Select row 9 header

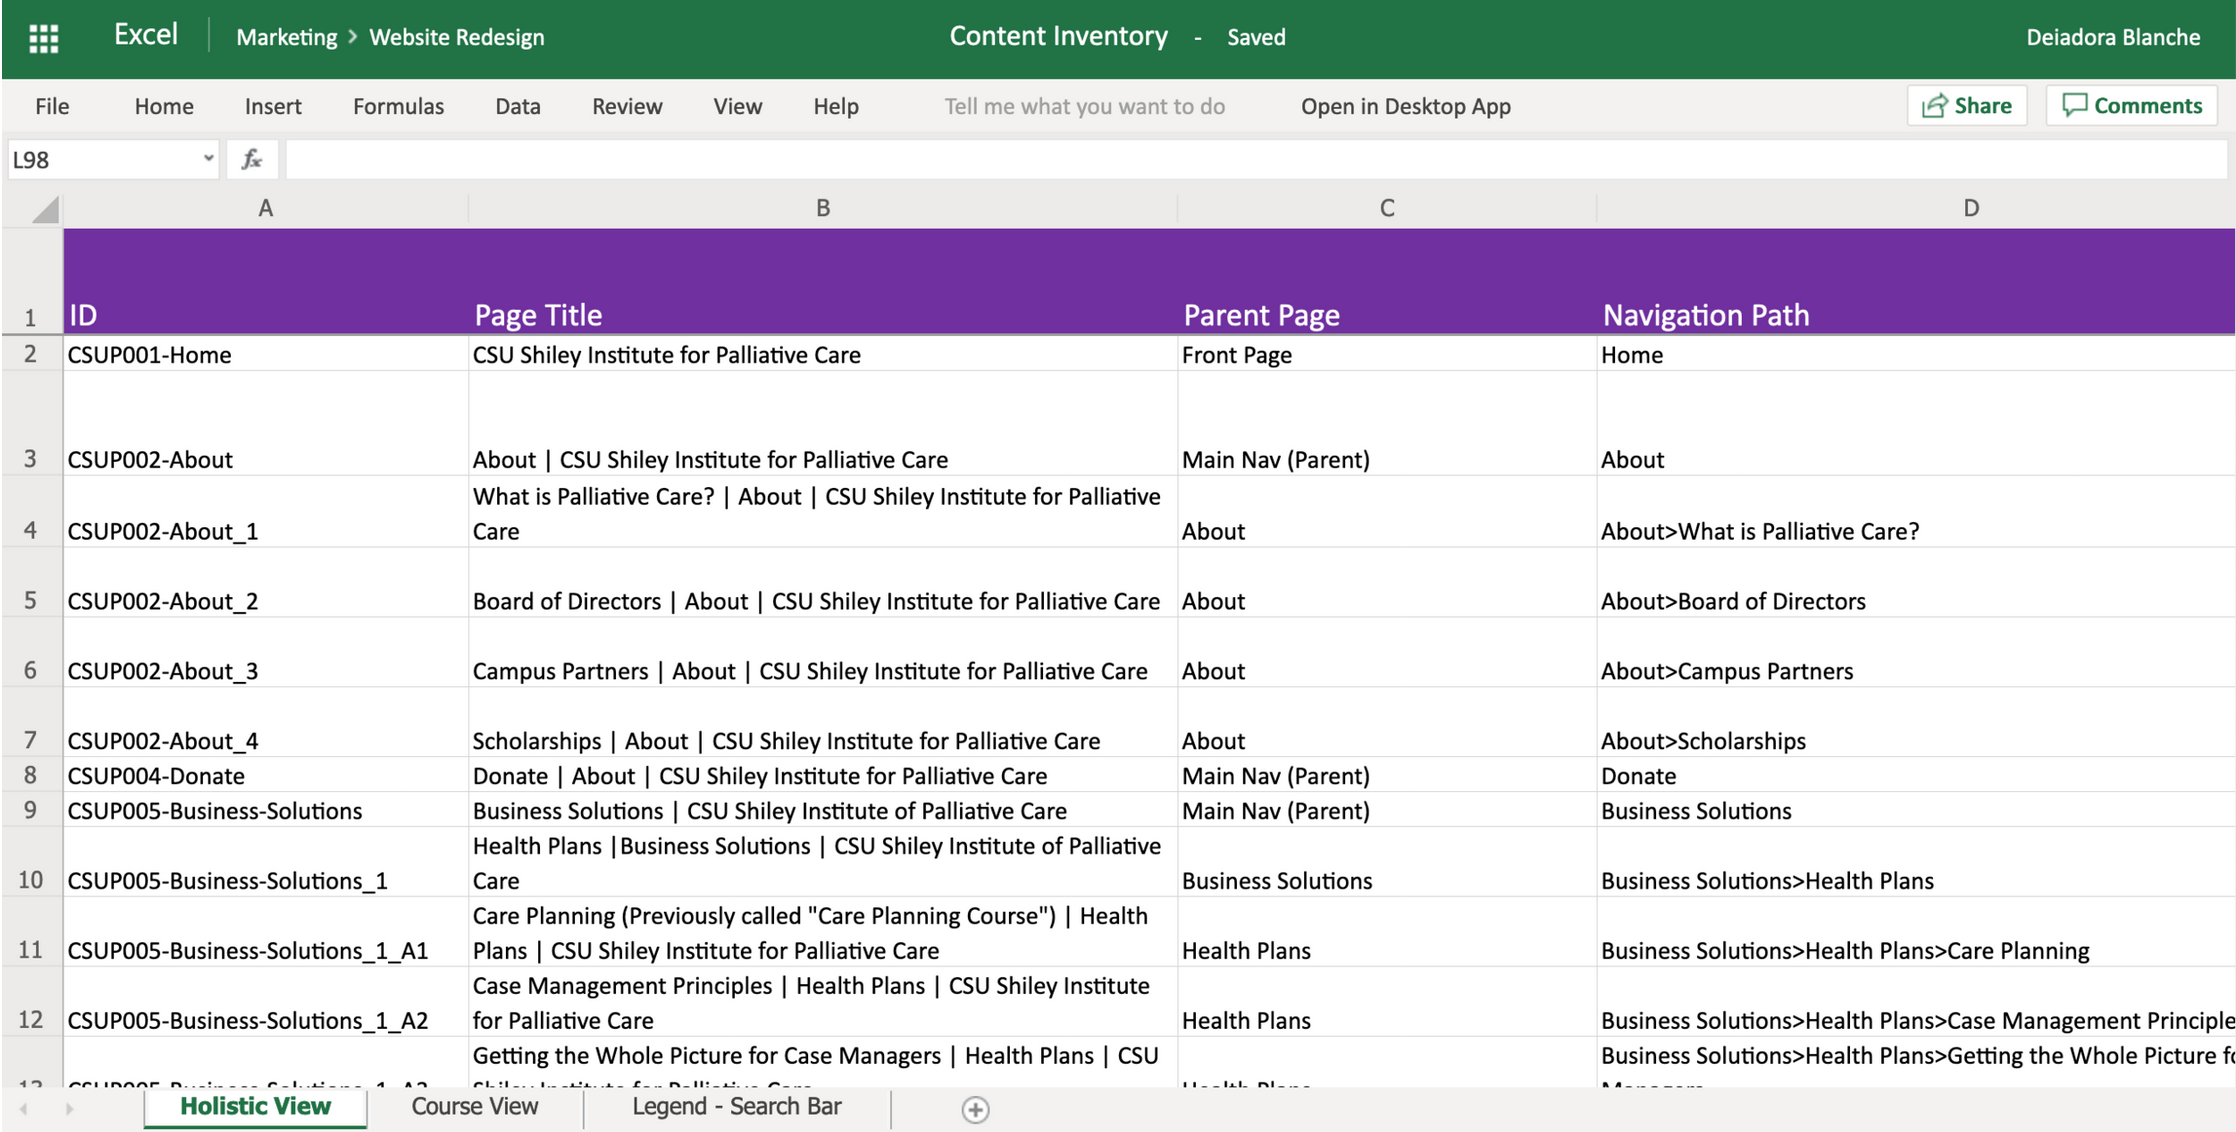[31, 810]
